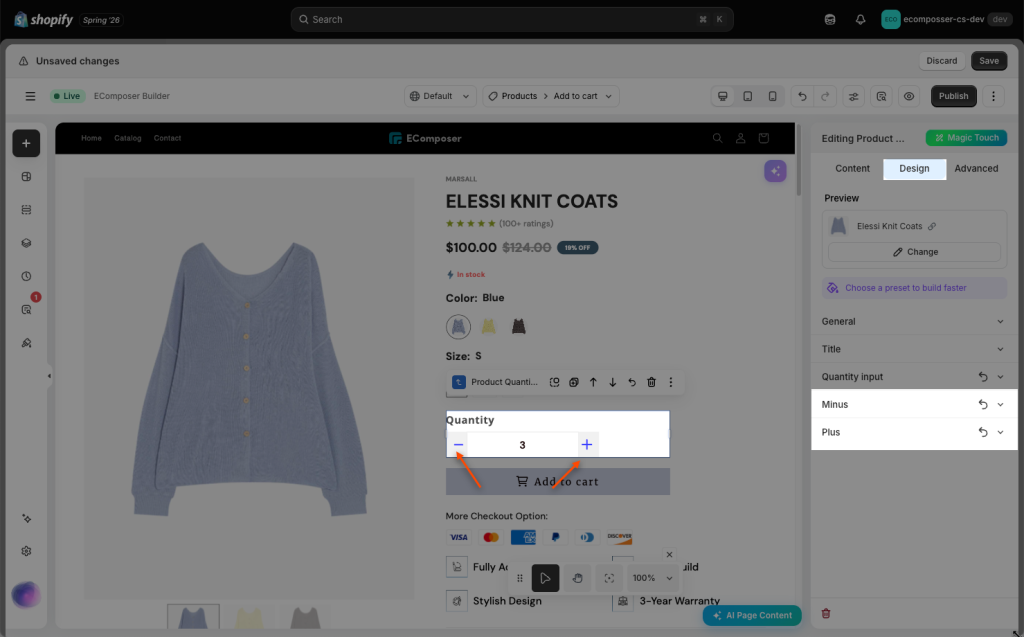
Task: Switch to the Content tab
Action: pos(852,169)
